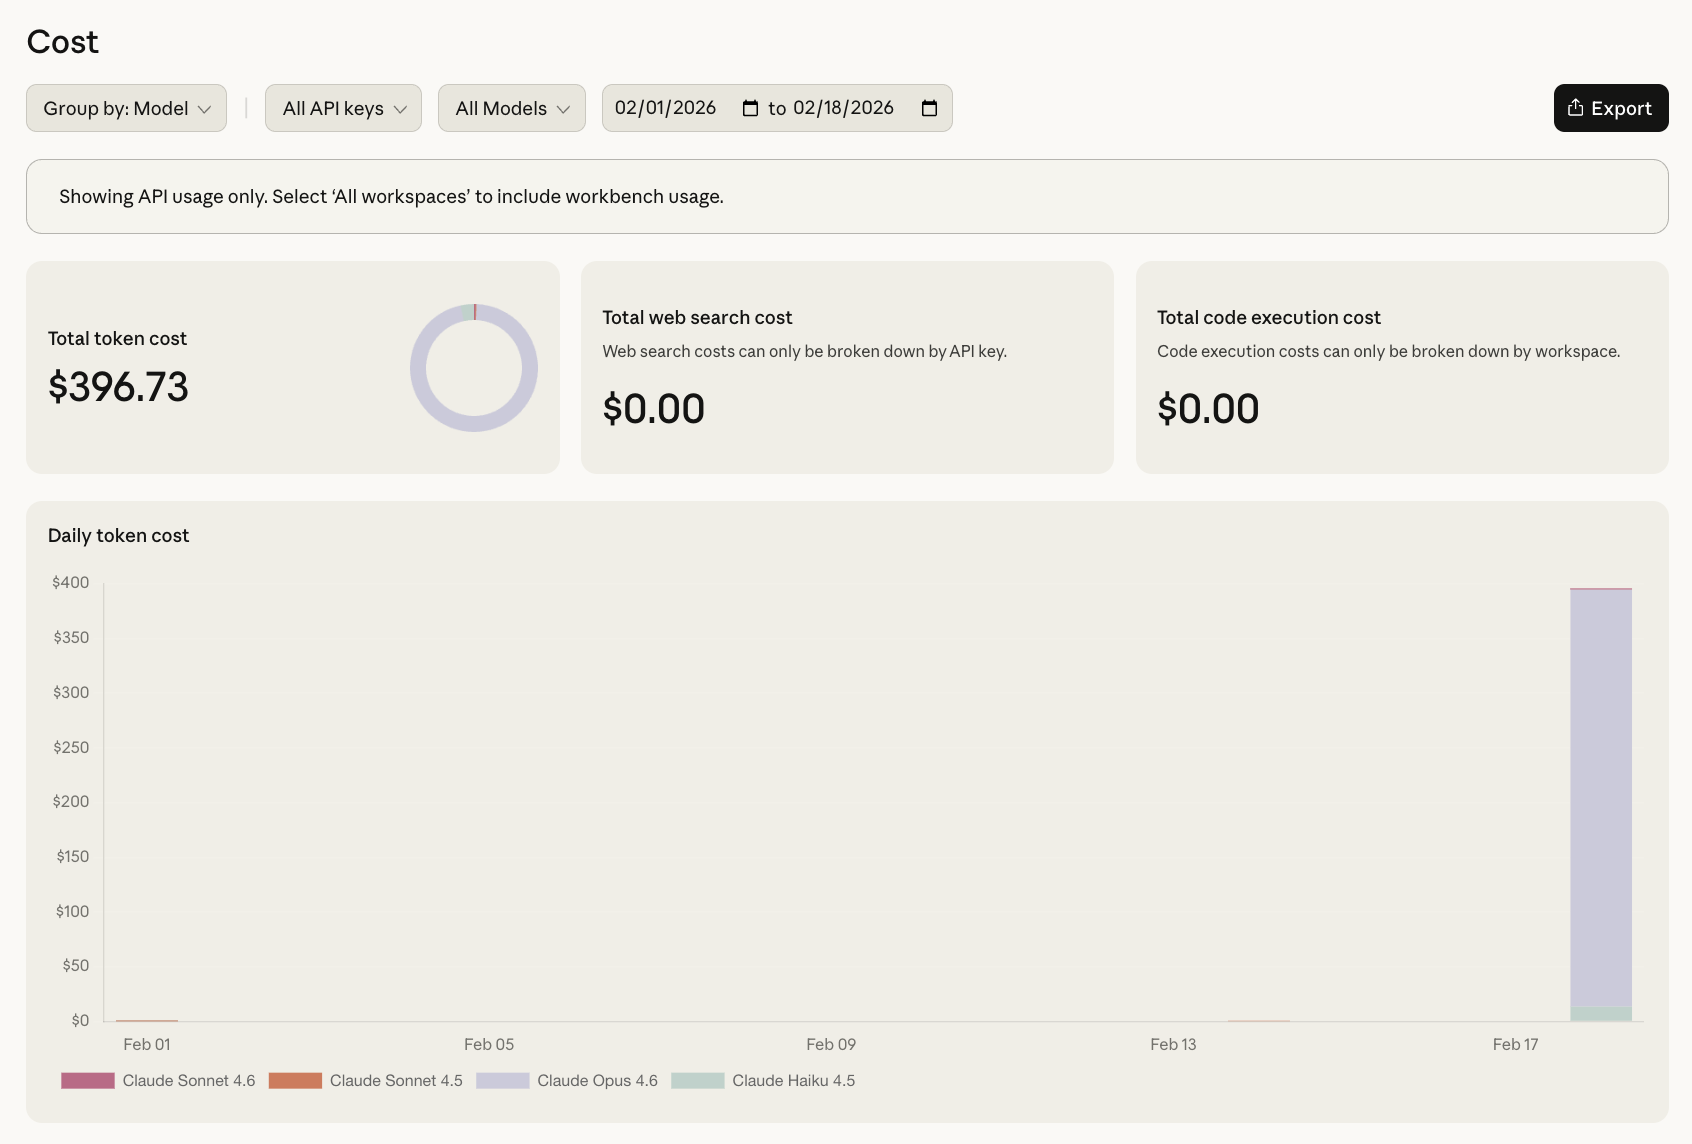Click the small orange bar above Feb 01
The image size is (1692, 1144).
[x=147, y=1020]
